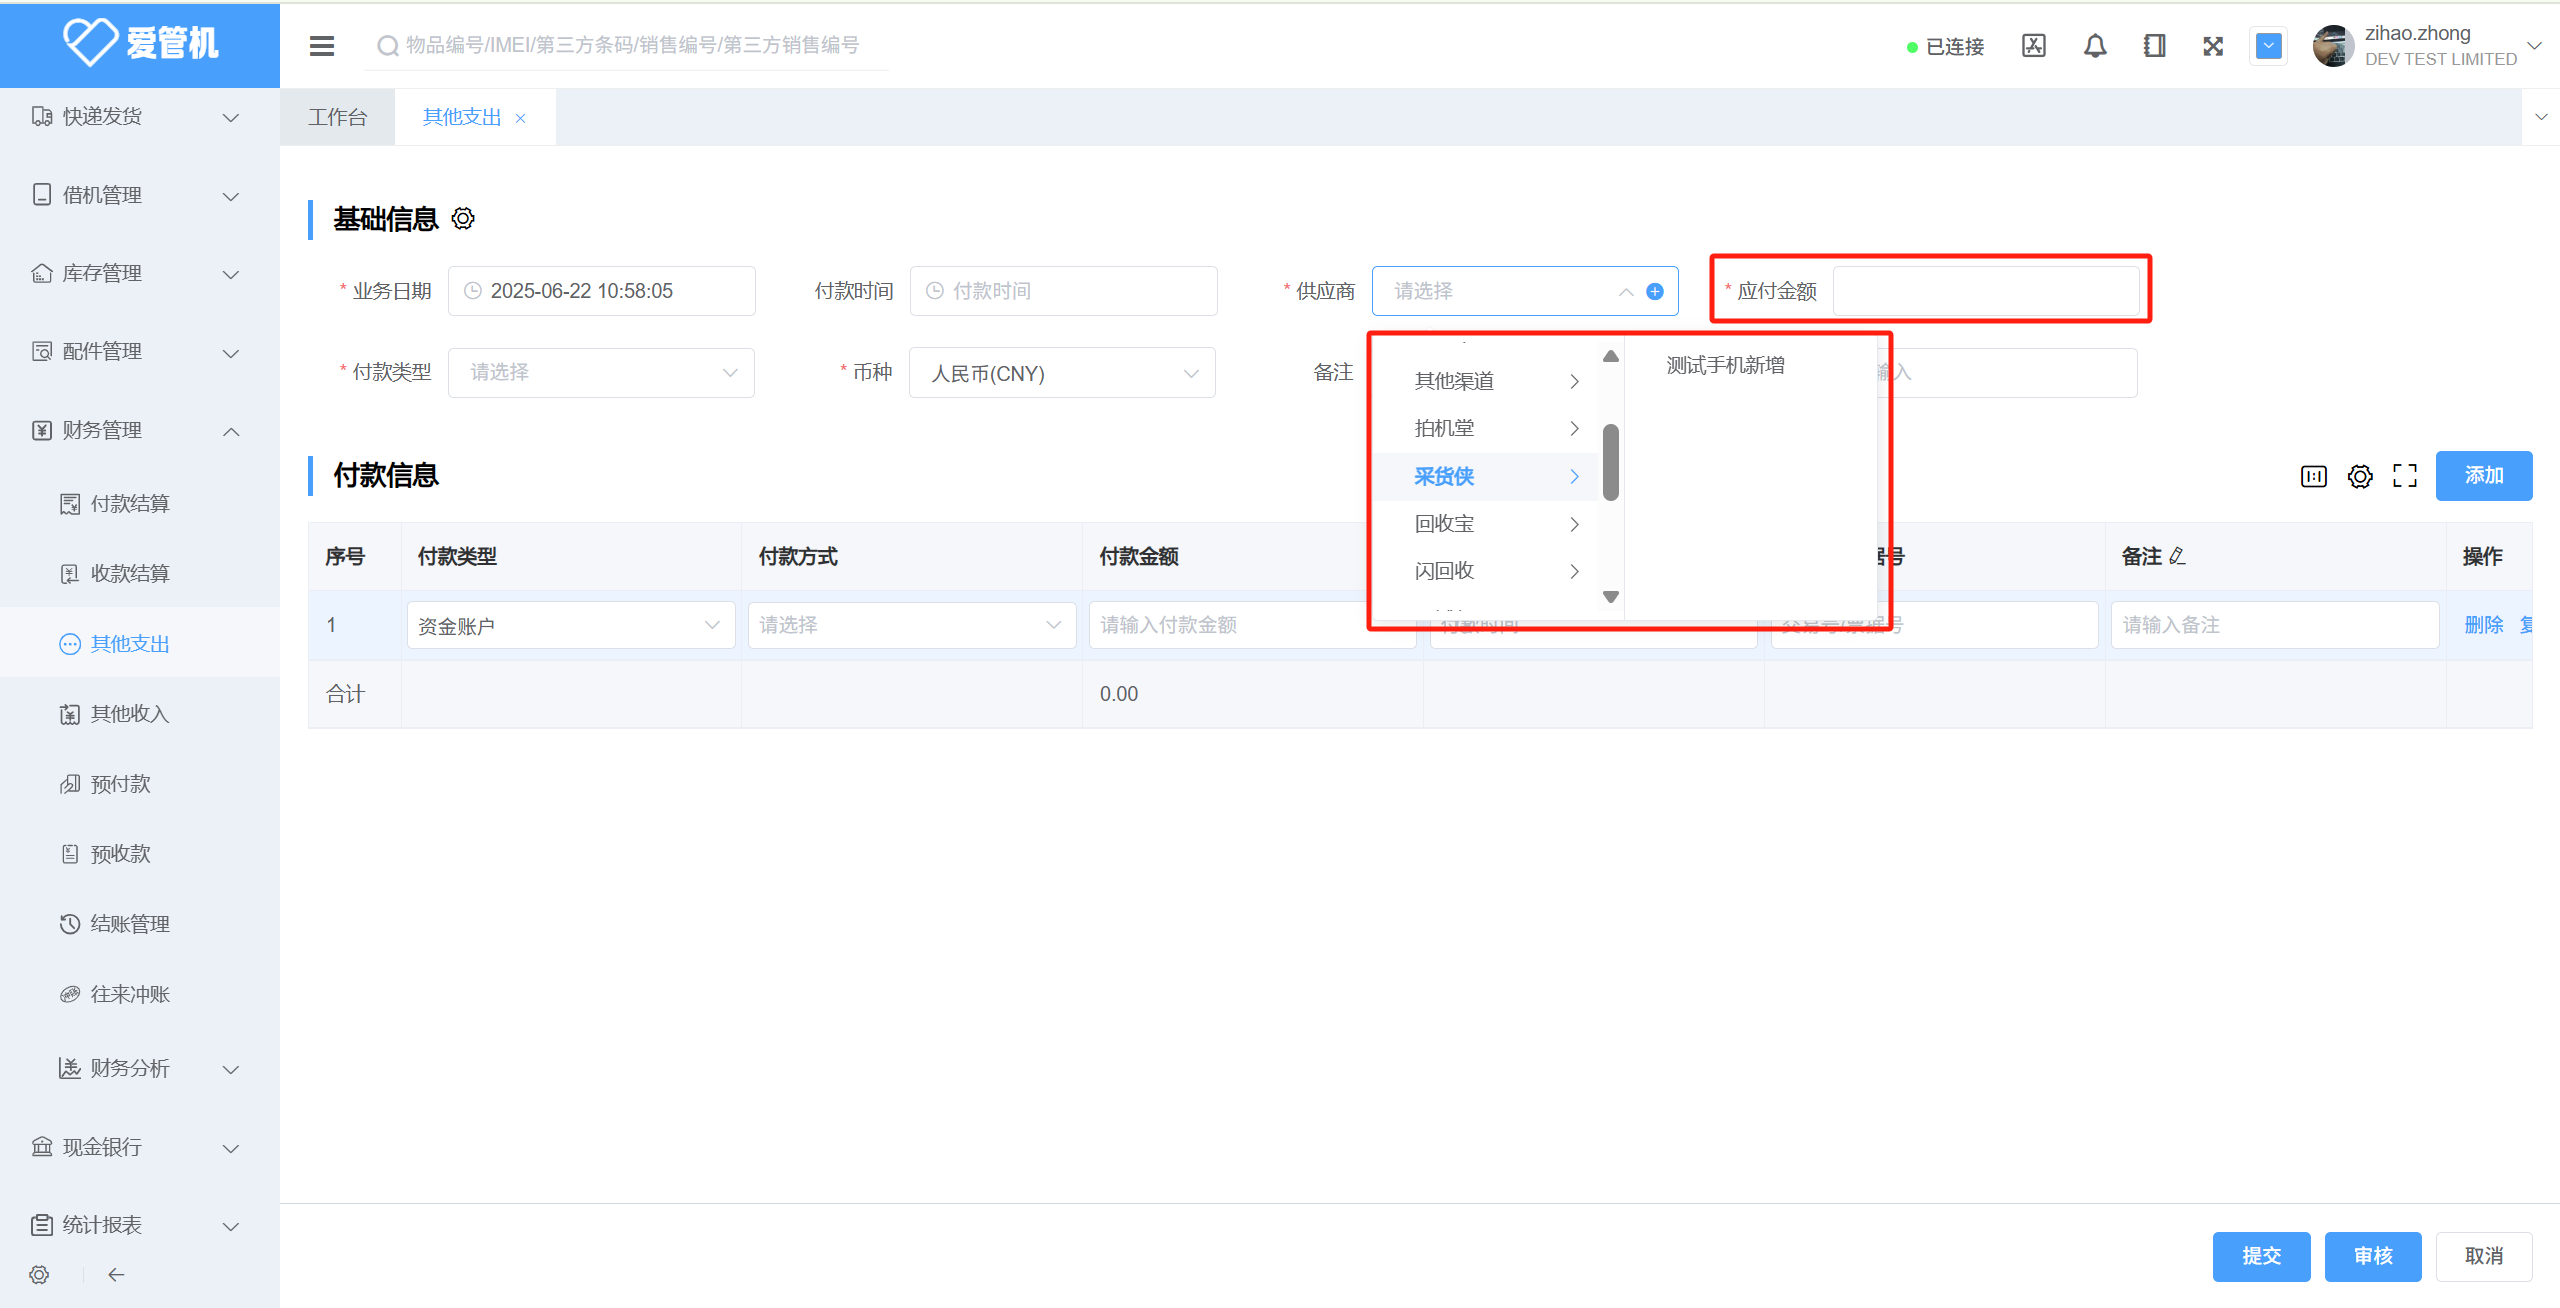Select the 其他支出 tab

462,117
